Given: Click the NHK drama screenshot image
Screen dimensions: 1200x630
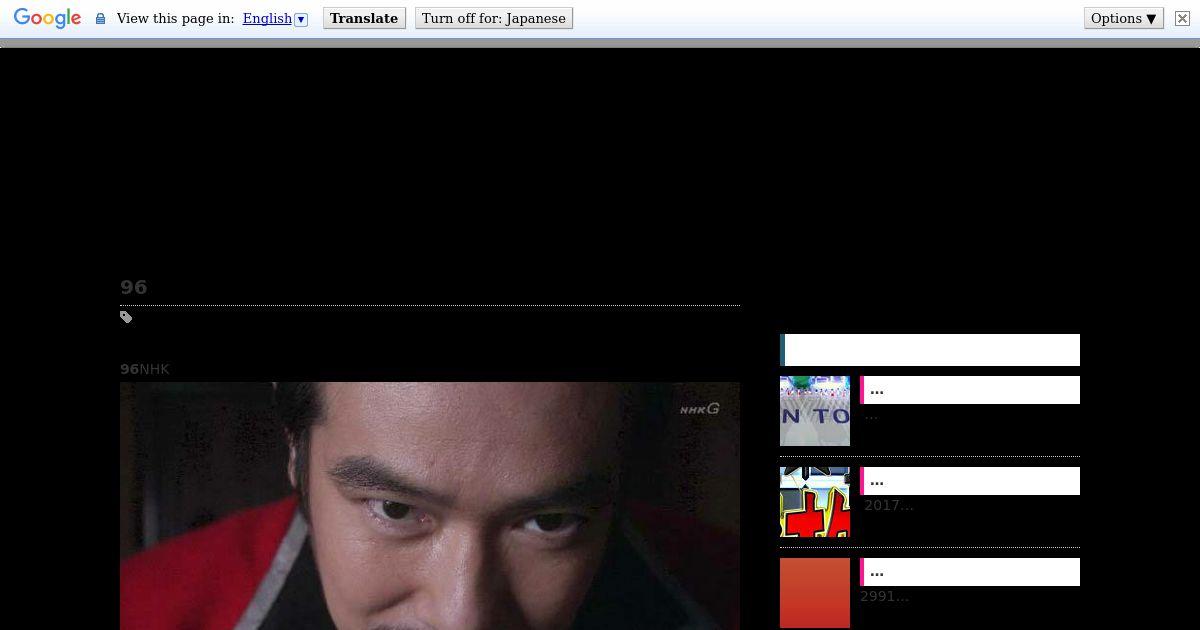Looking at the screenshot, I should pyautogui.click(x=430, y=506).
